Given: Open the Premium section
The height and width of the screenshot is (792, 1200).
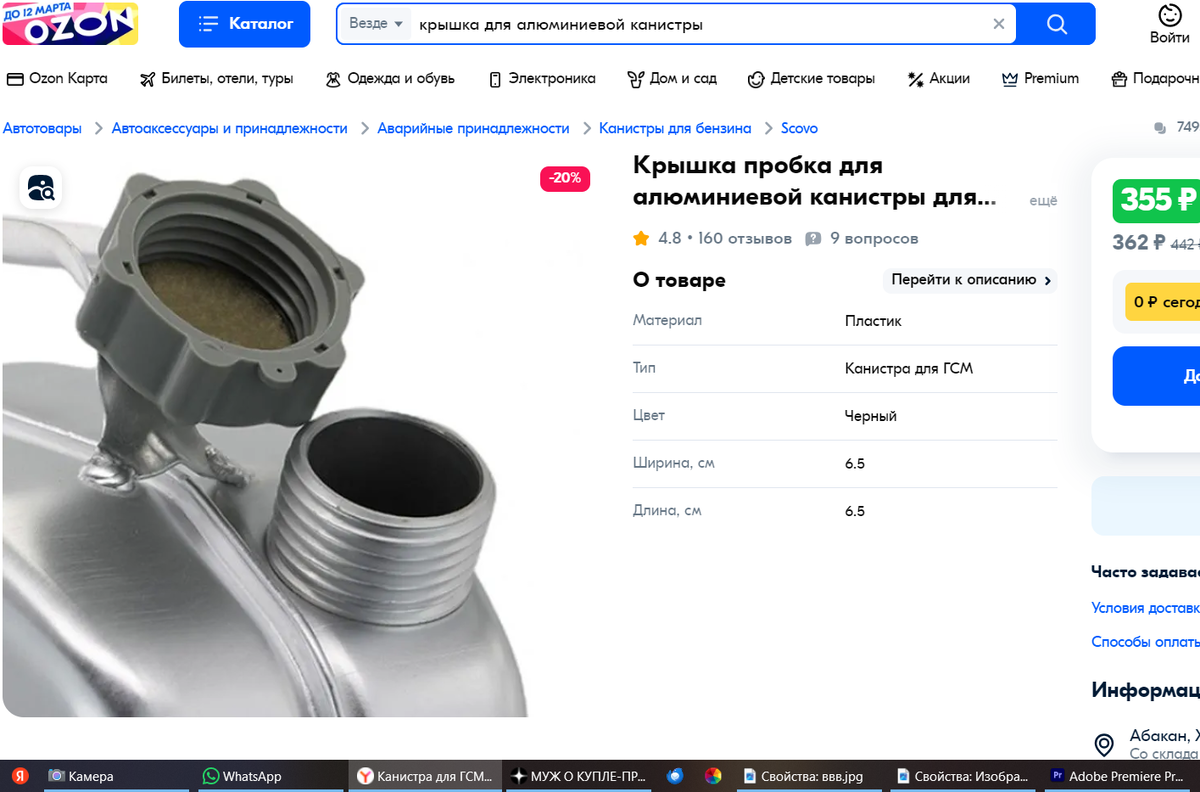Looking at the screenshot, I should (x=1041, y=78).
